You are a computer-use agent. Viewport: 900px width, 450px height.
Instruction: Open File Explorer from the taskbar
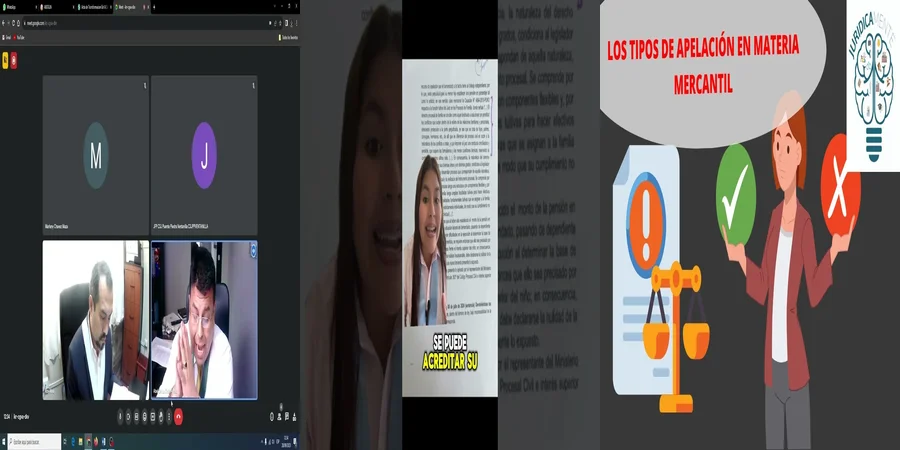80,441
